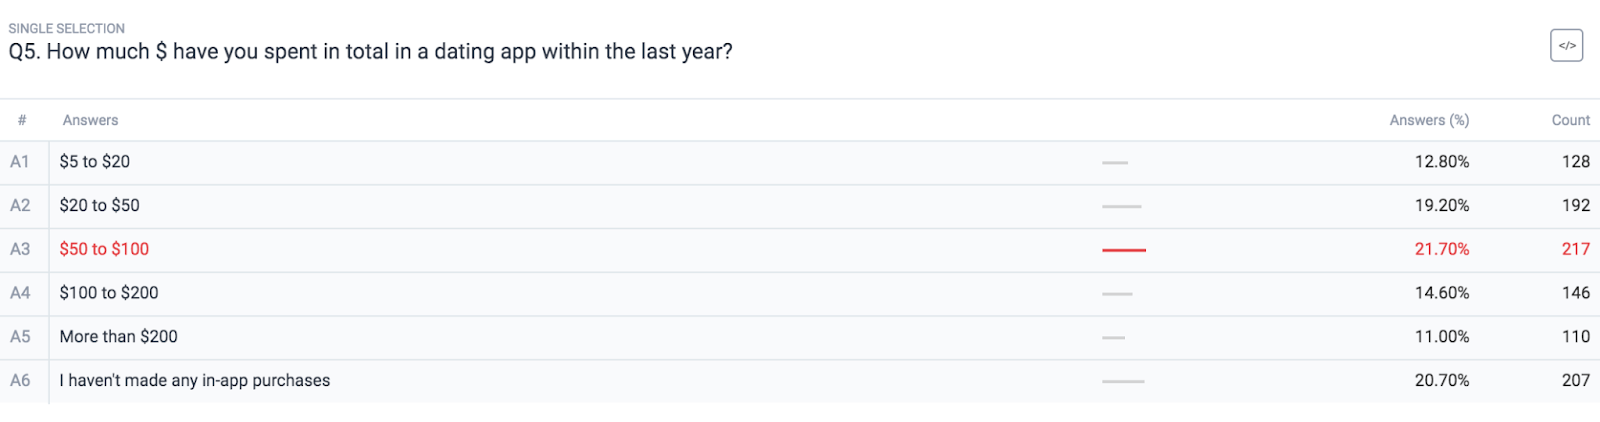1600x422 pixels.
Task: Click the '#' column header
Action: click(x=22, y=120)
